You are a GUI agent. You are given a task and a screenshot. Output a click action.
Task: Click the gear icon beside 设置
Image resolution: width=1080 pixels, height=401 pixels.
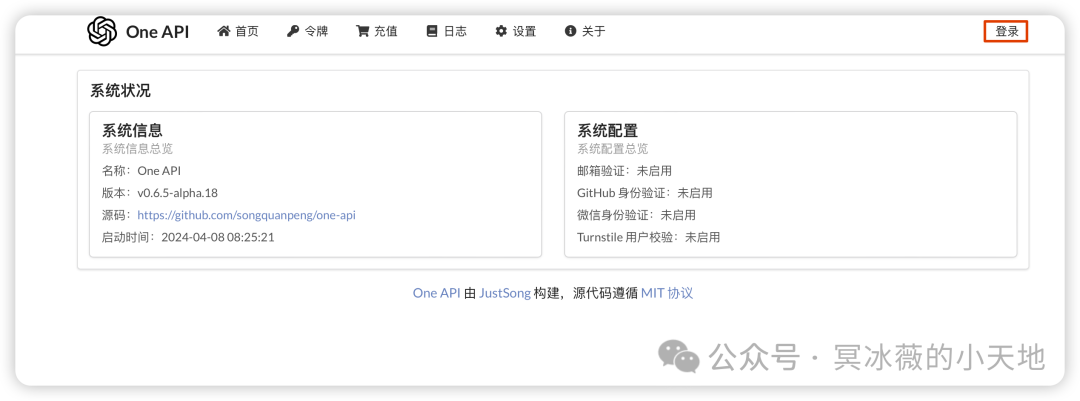501,31
